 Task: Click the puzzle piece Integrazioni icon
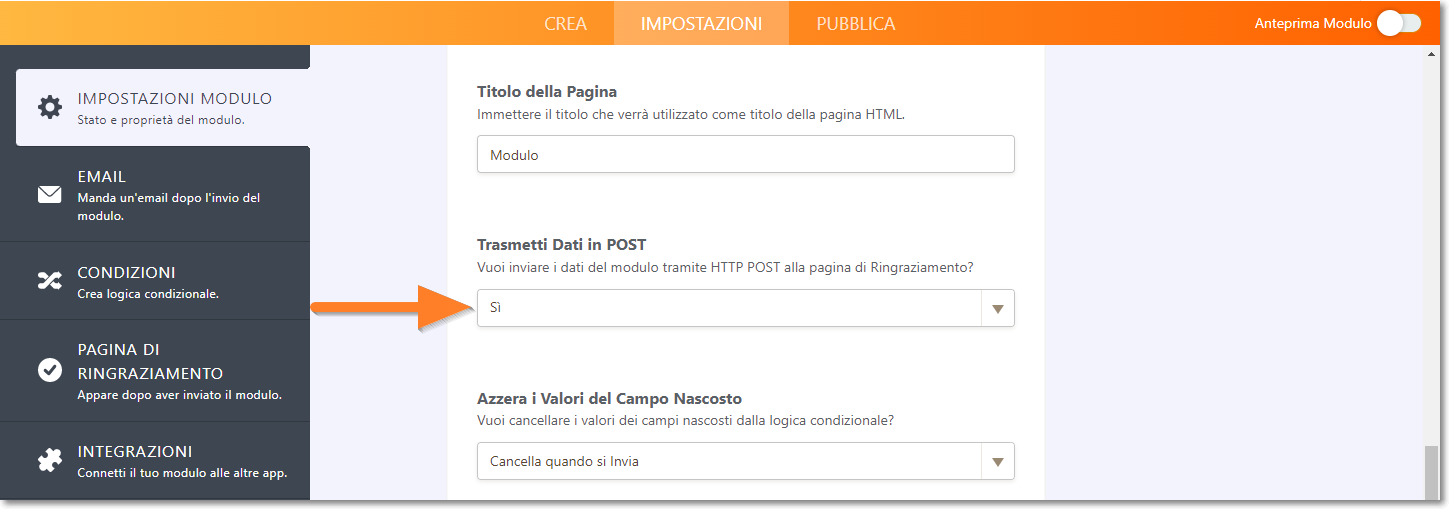click(x=49, y=460)
